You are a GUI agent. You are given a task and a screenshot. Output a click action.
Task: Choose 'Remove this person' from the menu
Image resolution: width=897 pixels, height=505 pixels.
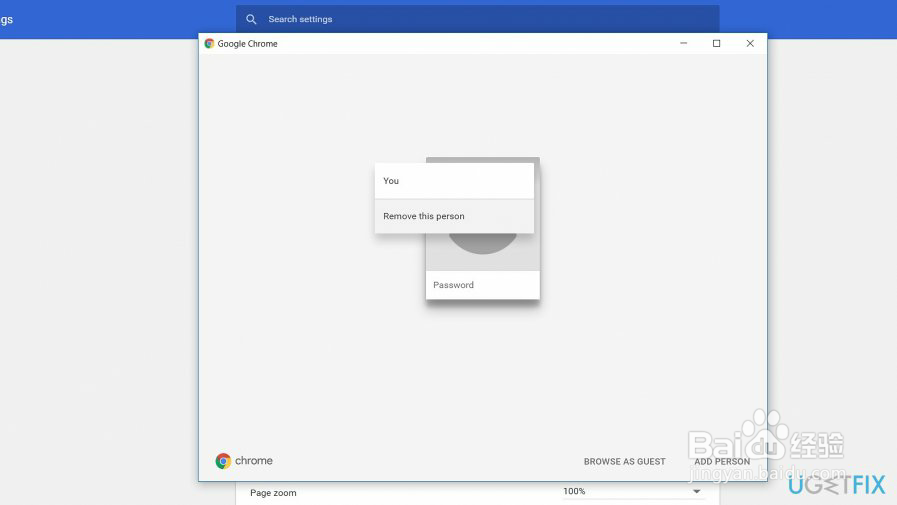coord(454,216)
